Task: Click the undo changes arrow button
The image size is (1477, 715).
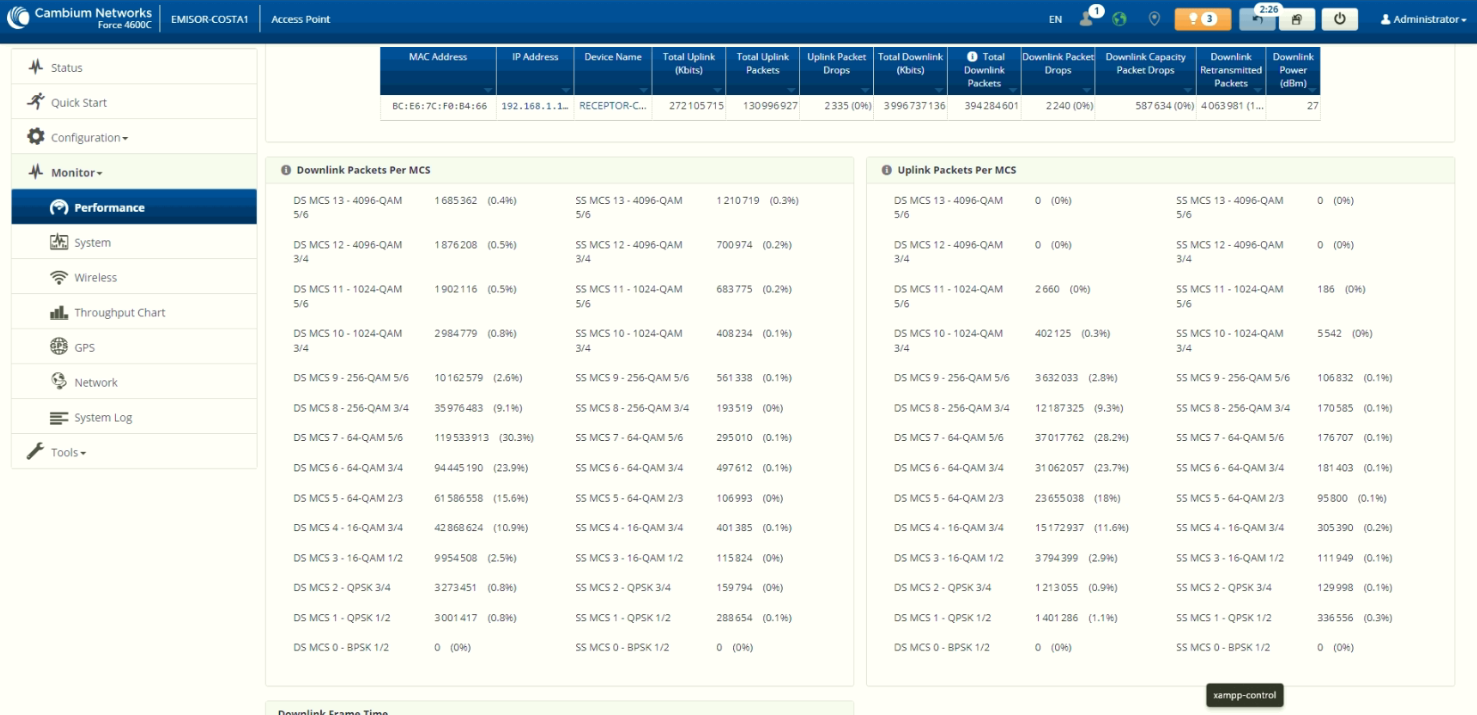Action: point(1257,19)
